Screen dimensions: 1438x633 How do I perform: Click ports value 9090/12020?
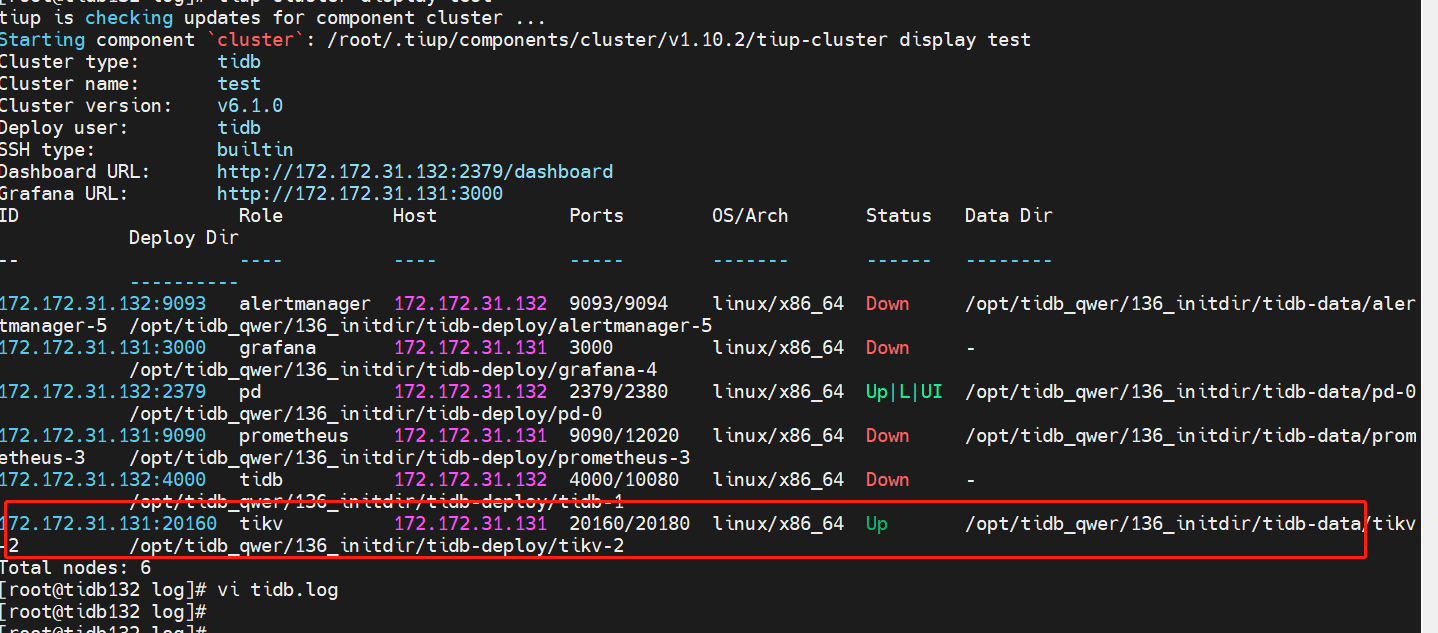click(624, 436)
